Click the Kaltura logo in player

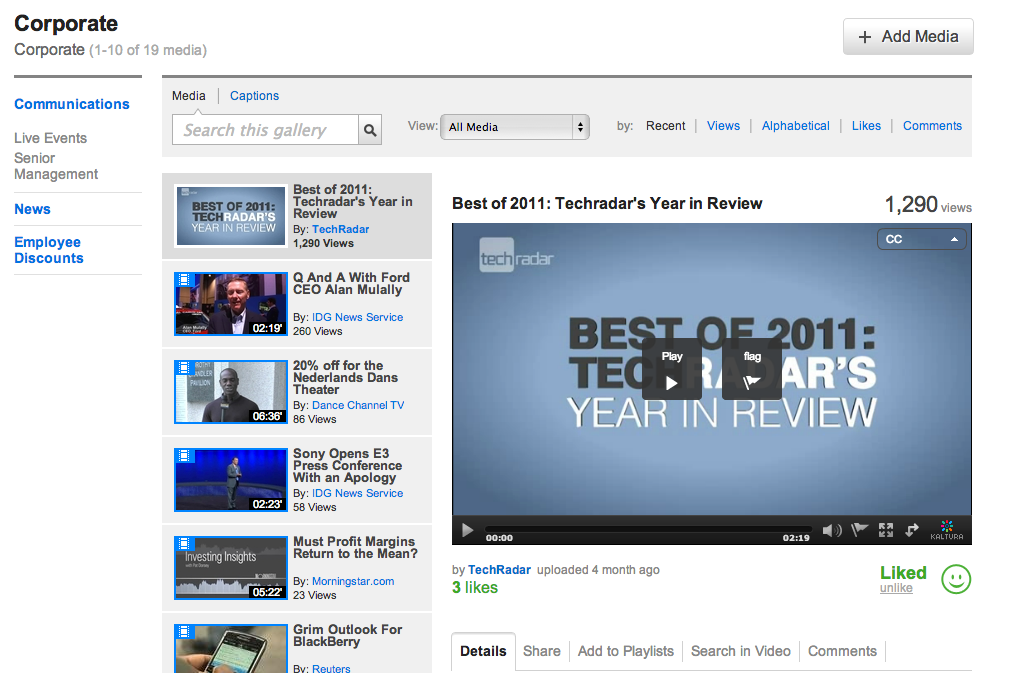click(x=947, y=530)
